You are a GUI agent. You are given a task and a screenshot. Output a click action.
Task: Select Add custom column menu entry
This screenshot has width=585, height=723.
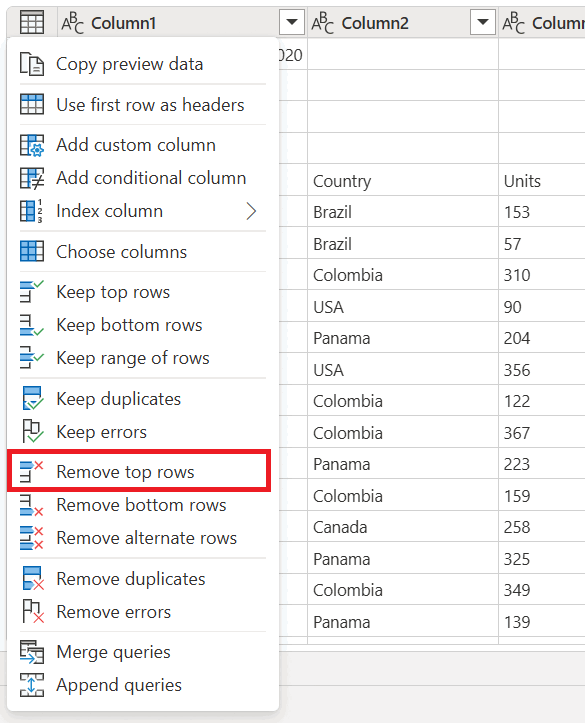click(x=143, y=145)
